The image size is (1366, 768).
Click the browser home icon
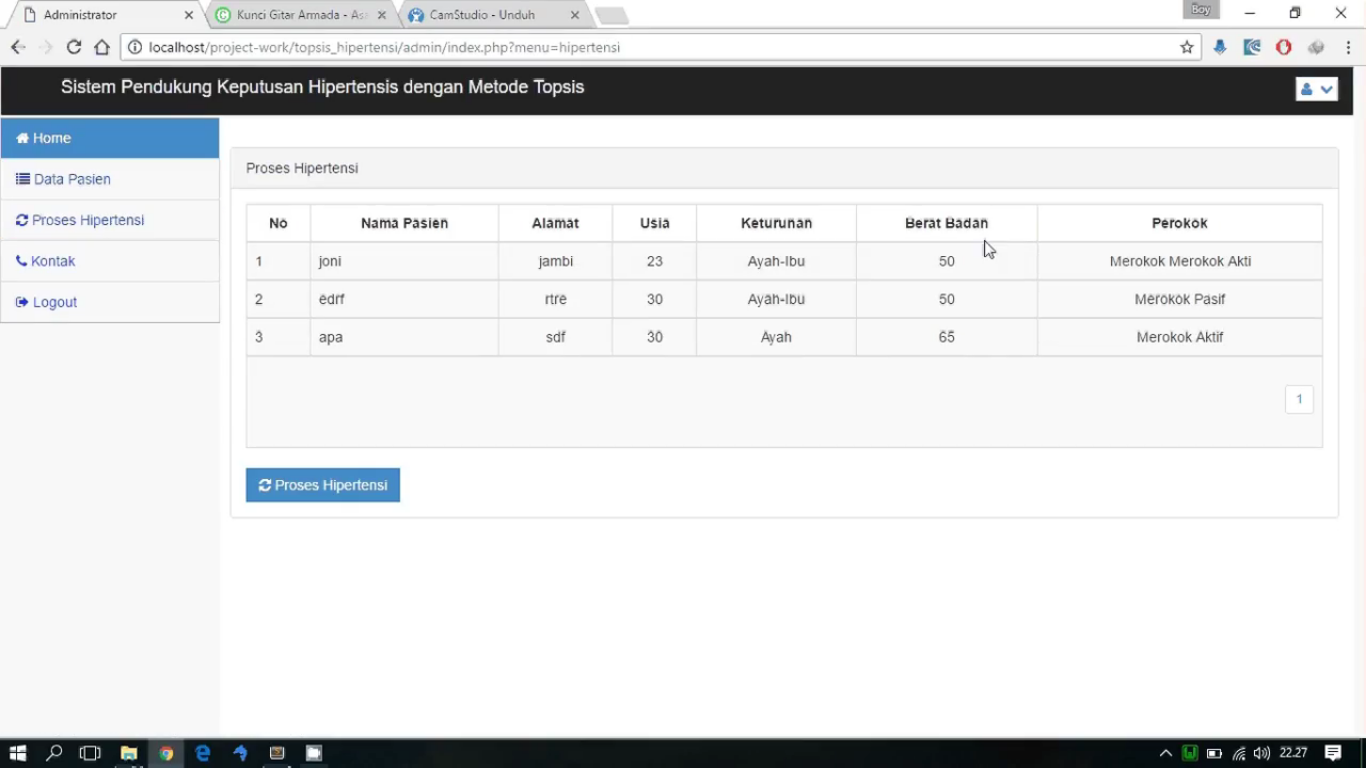tap(102, 47)
